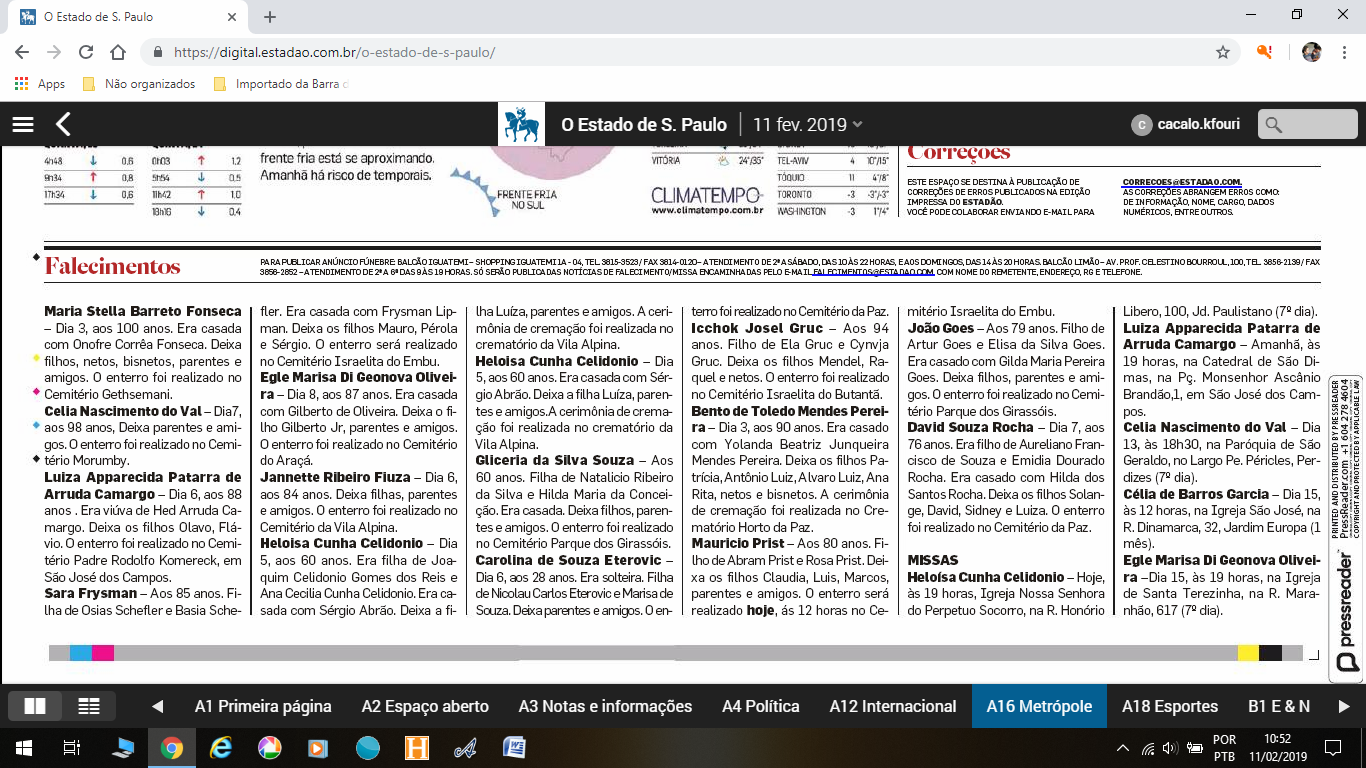Reload the page in Chrome
Image resolution: width=1366 pixels, height=768 pixels.
[x=86, y=52]
